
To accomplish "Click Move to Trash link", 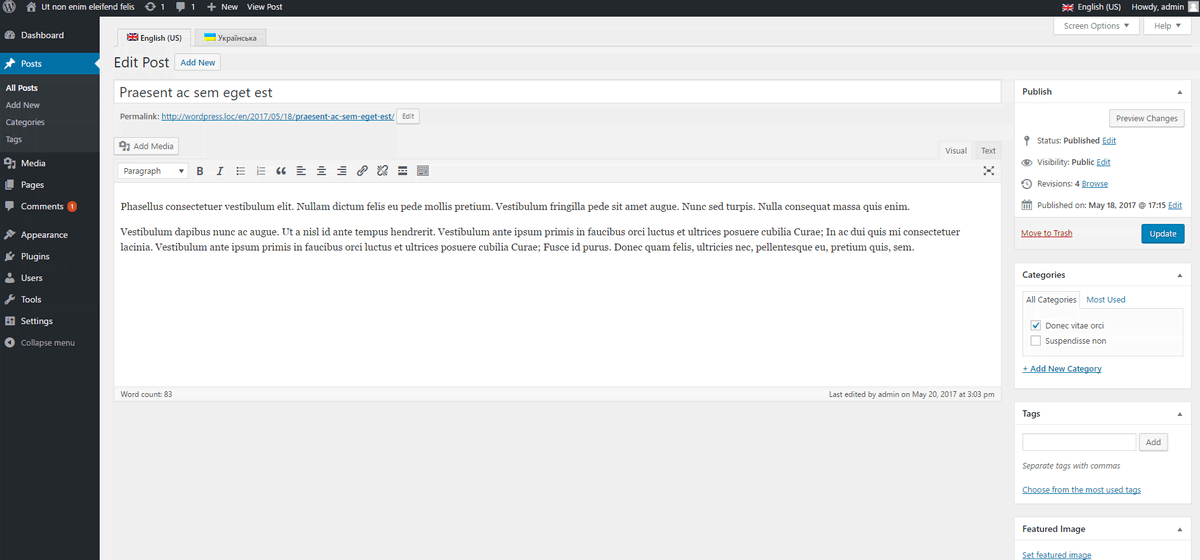I will tap(1047, 233).
